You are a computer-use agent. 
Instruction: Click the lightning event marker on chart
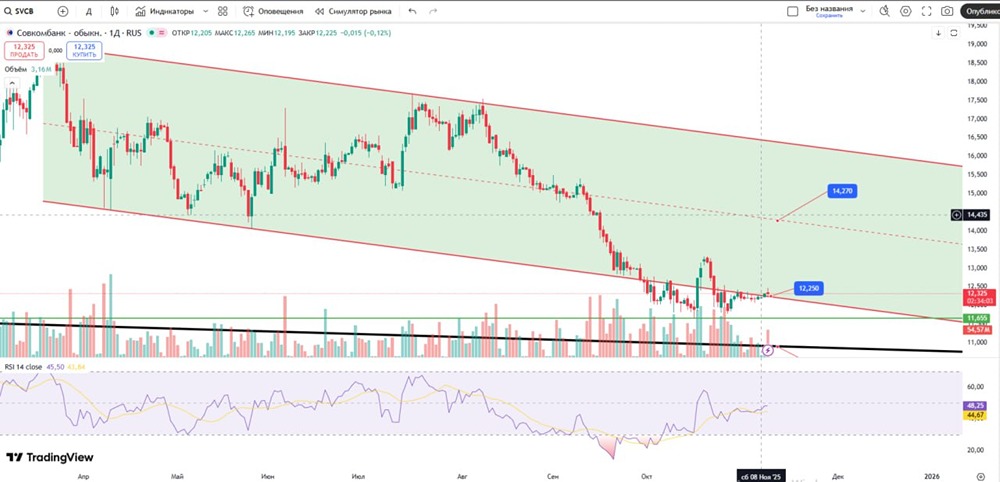[x=768, y=351]
